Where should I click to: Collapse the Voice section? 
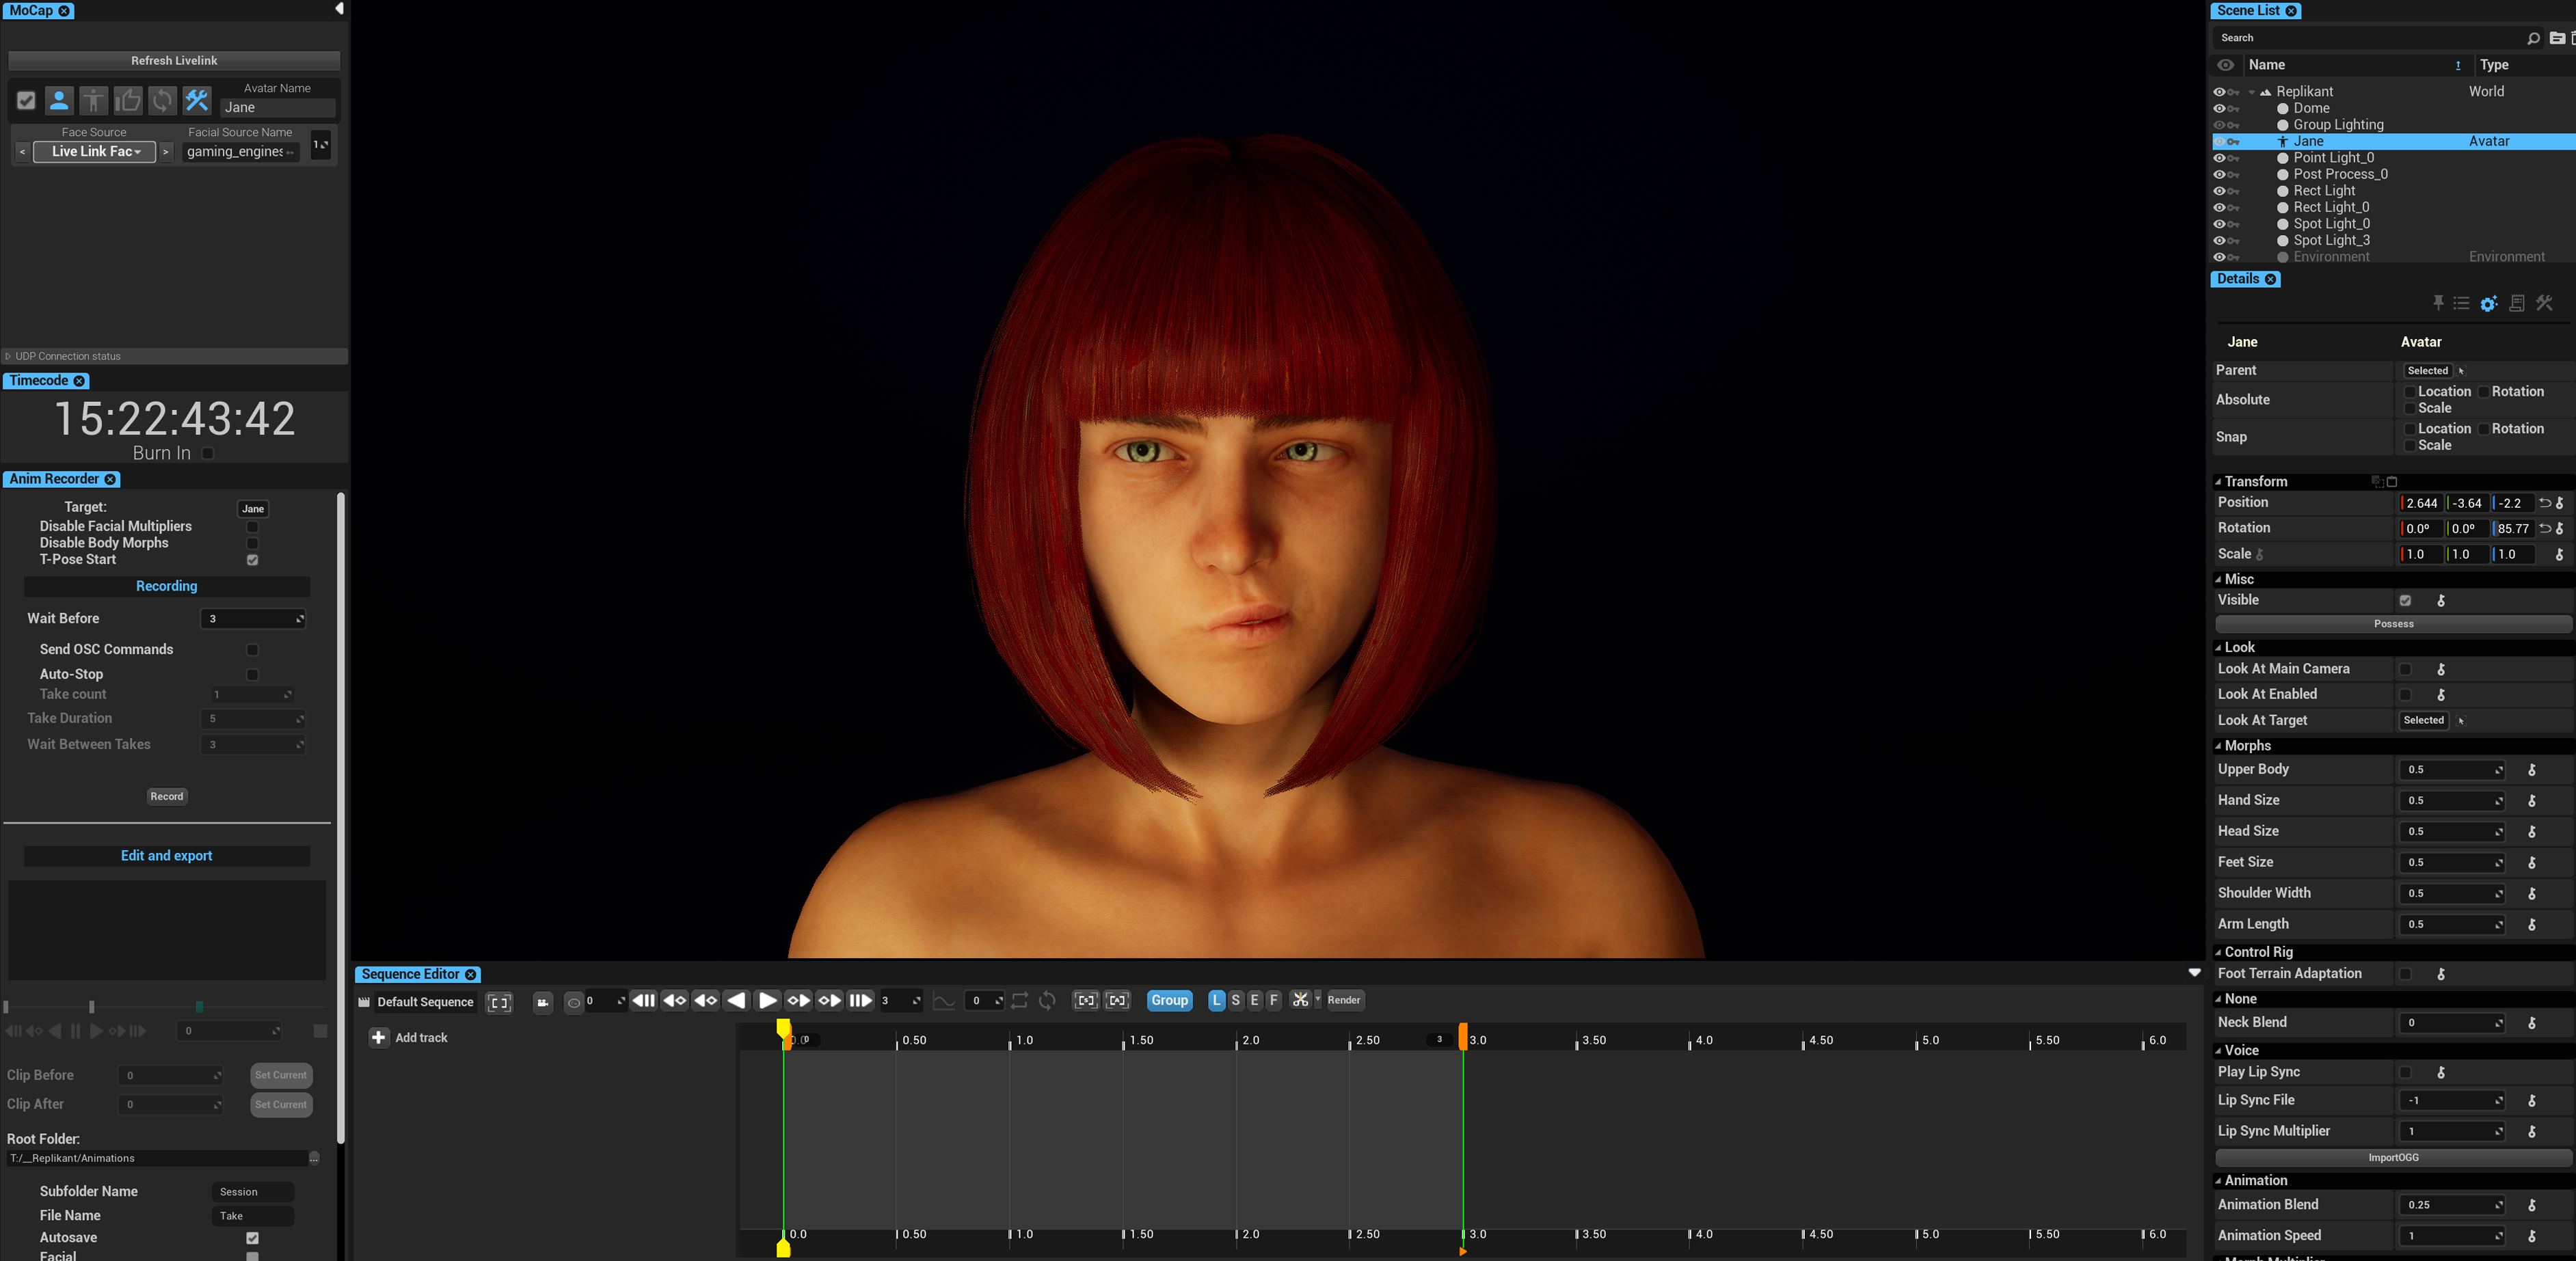click(x=2218, y=1051)
